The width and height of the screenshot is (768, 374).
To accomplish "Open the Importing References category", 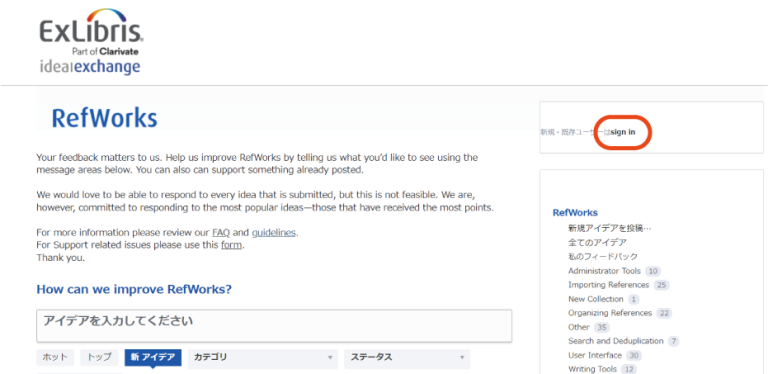I will pos(608,285).
